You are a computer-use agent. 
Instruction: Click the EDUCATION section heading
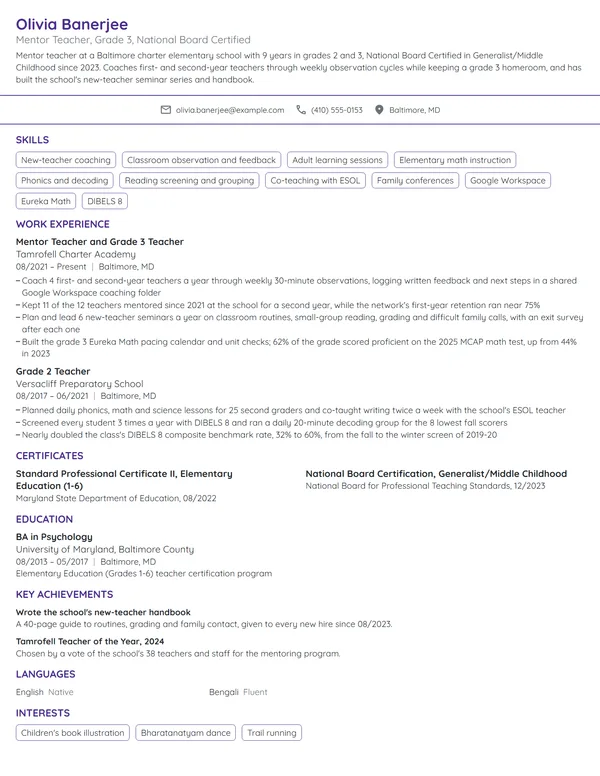click(45, 519)
